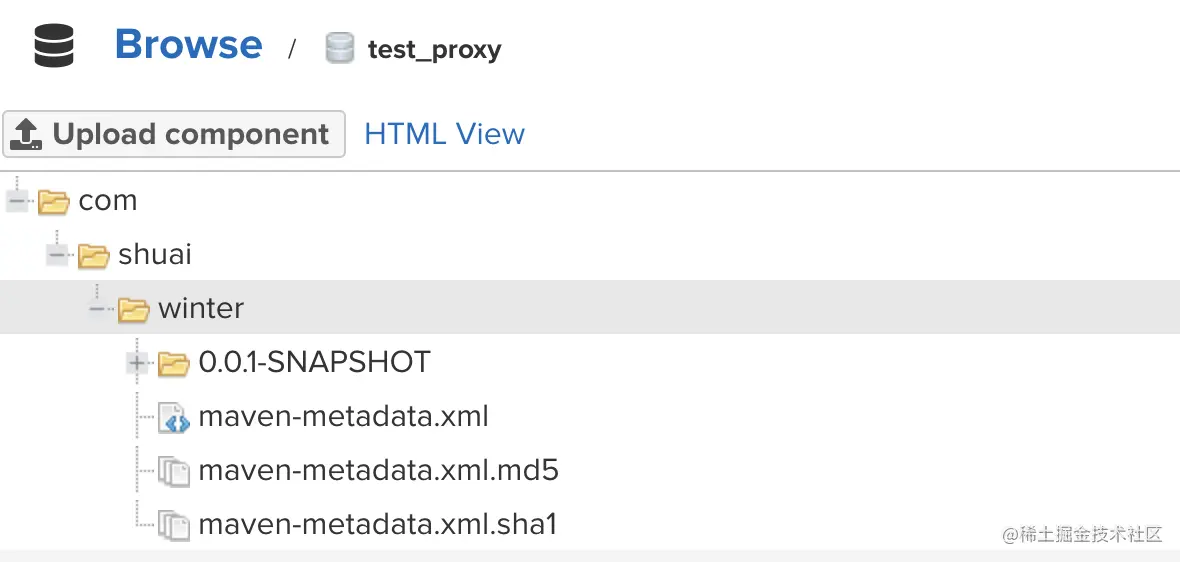Image resolution: width=1180 pixels, height=562 pixels.
Task: Collapse the winter tree node
Action: coord(97,310)
